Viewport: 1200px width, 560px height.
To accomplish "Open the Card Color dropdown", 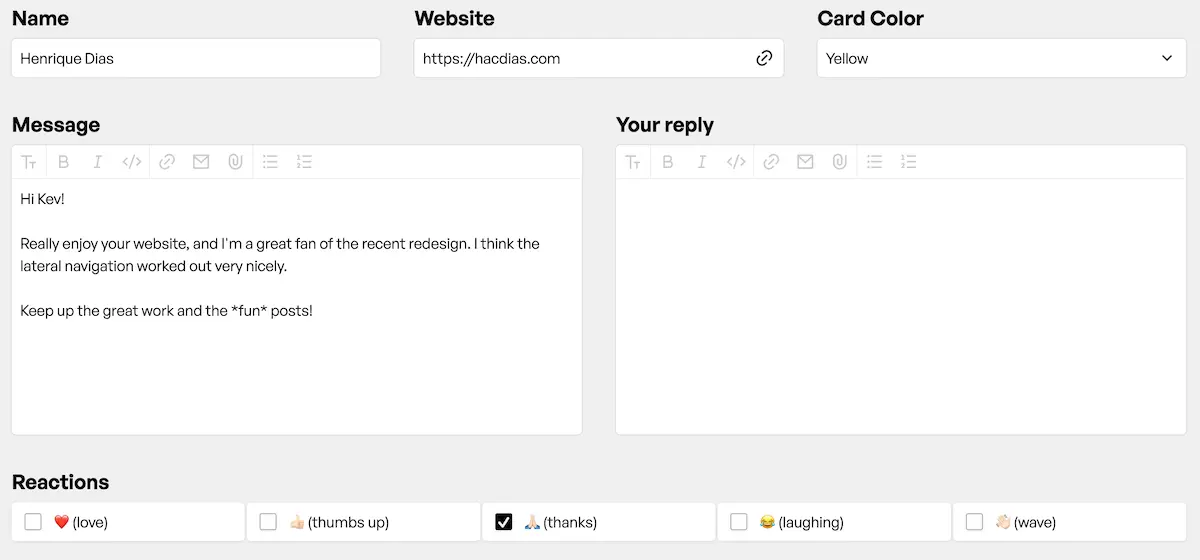I will click(1001, 58).
